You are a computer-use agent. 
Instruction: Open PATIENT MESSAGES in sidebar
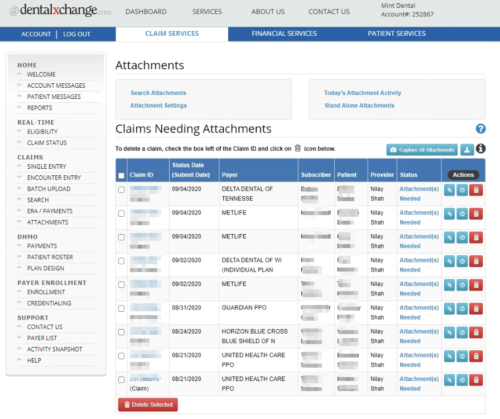tap(54, 97)
